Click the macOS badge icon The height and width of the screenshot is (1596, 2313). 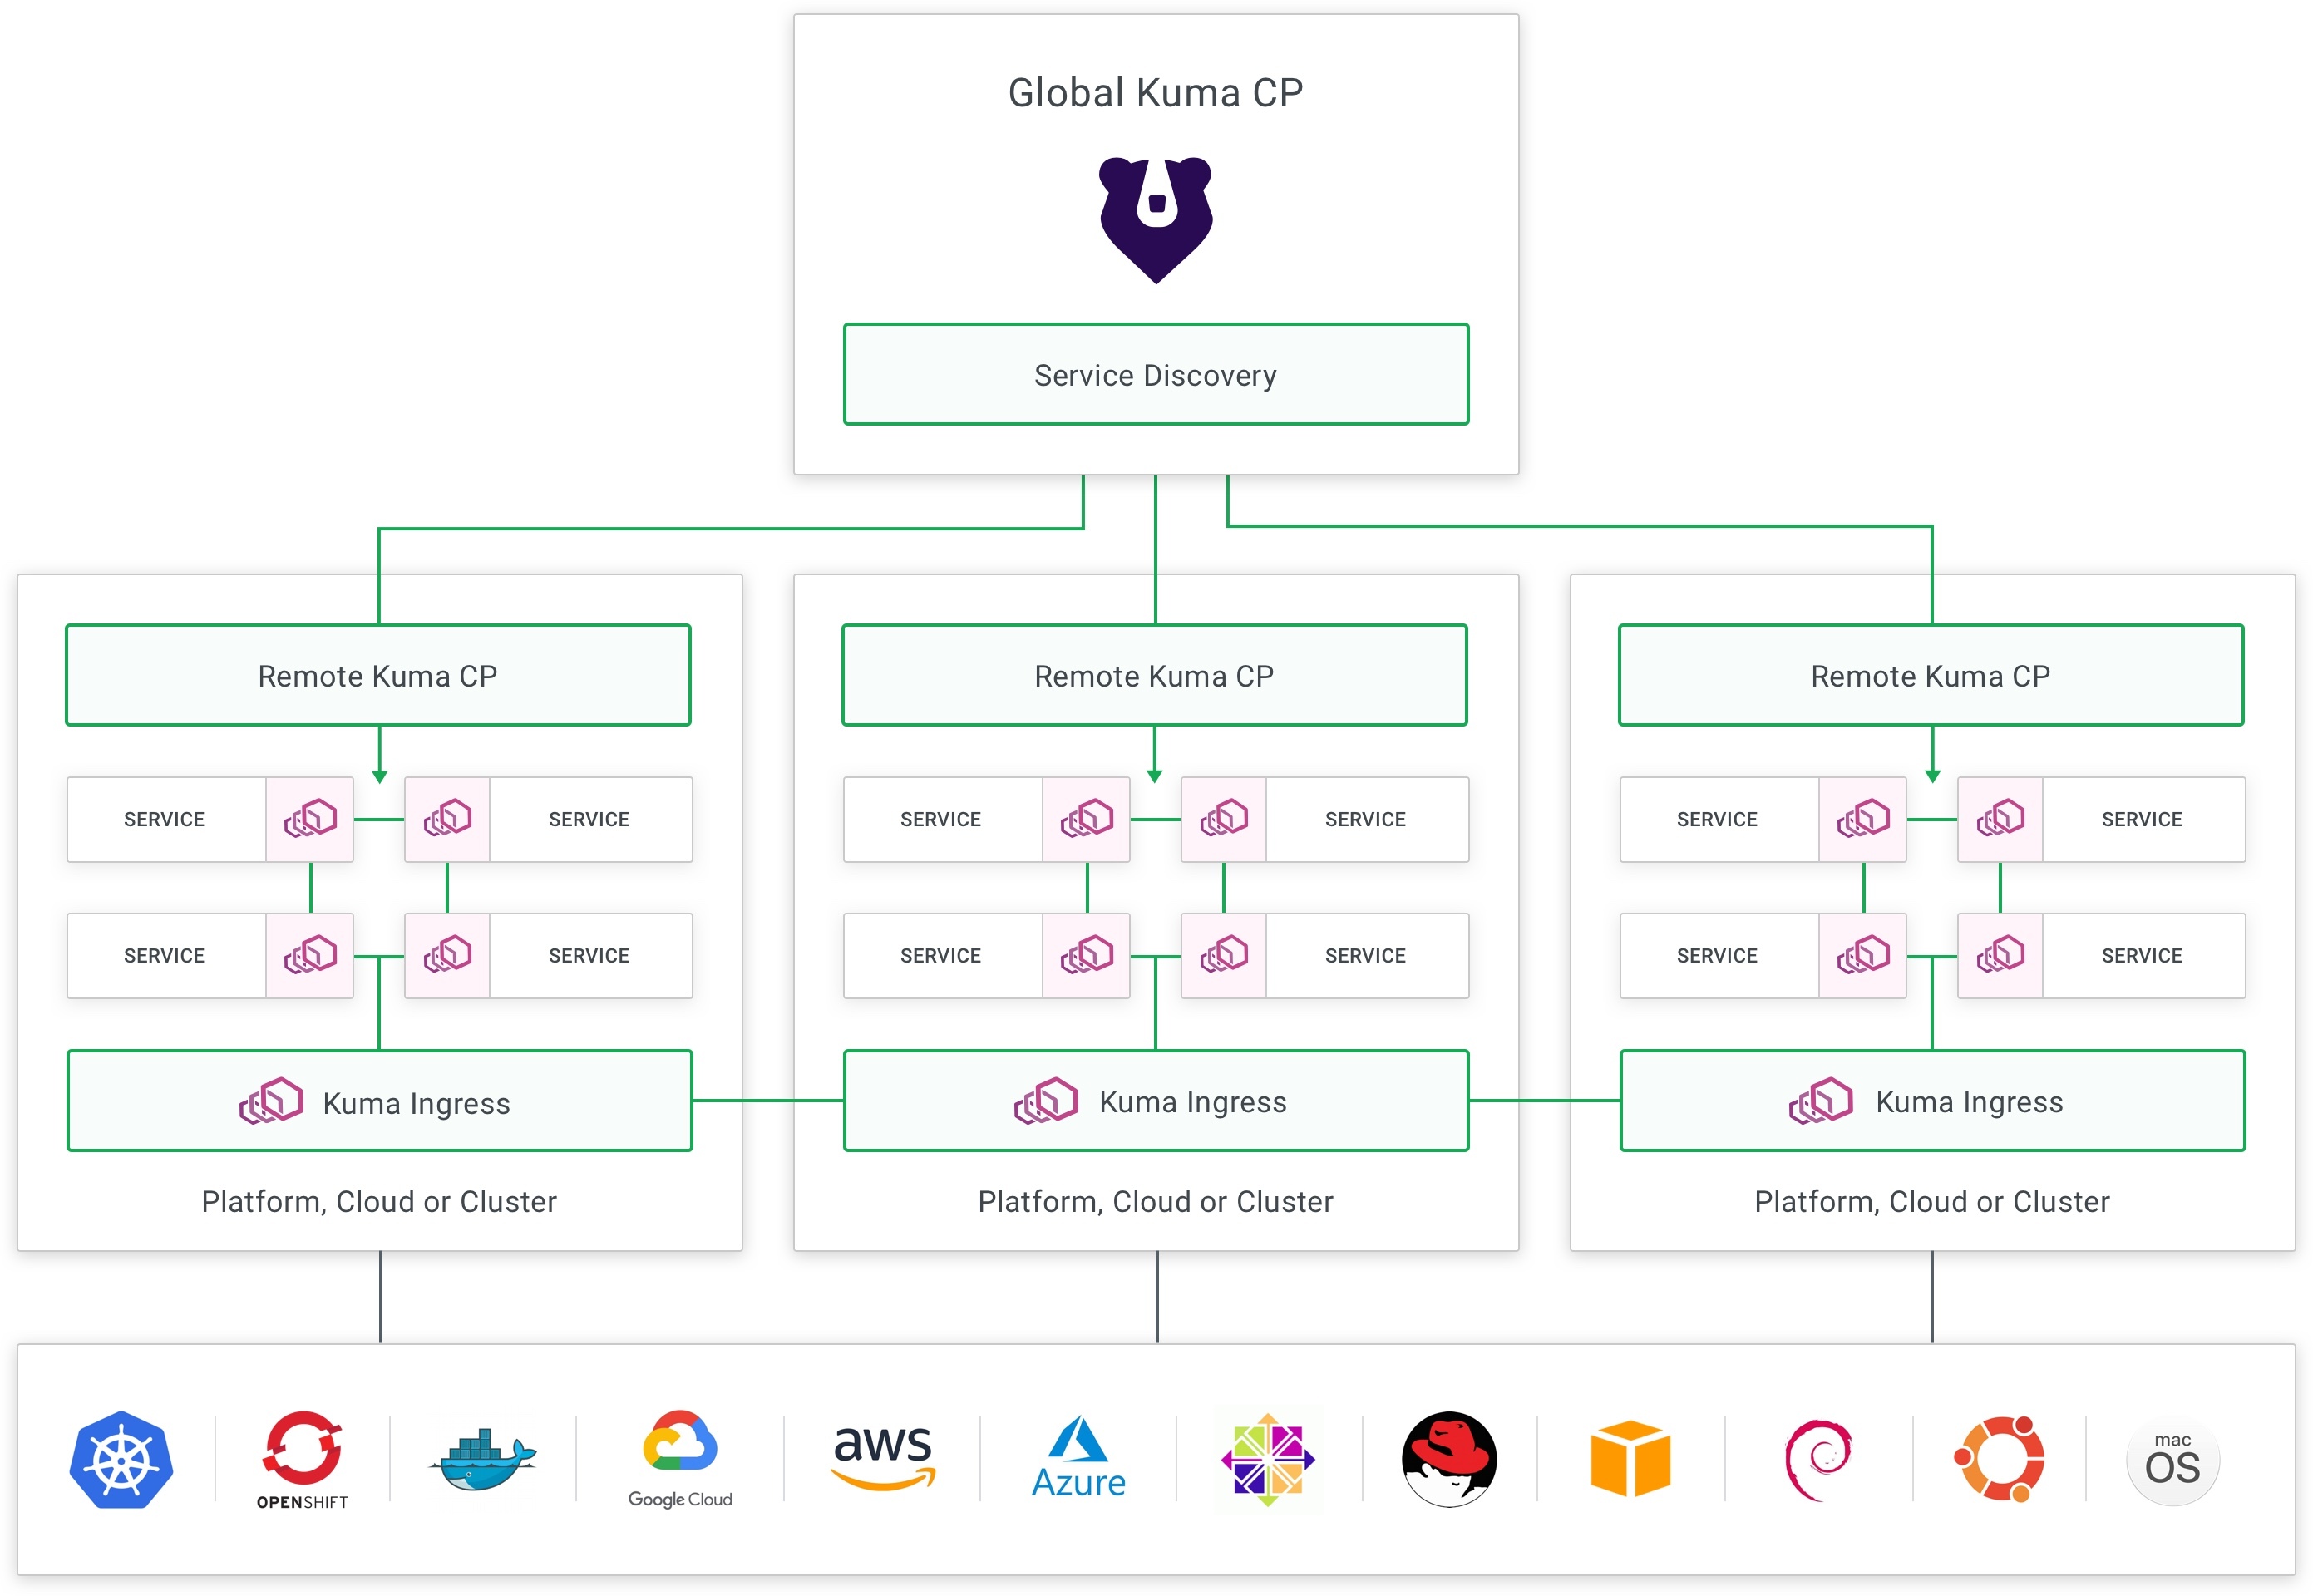tap(2172, 1460)
